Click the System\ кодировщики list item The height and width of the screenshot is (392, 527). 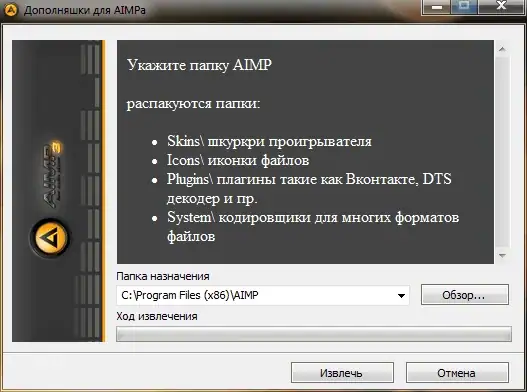coord(313,227)
